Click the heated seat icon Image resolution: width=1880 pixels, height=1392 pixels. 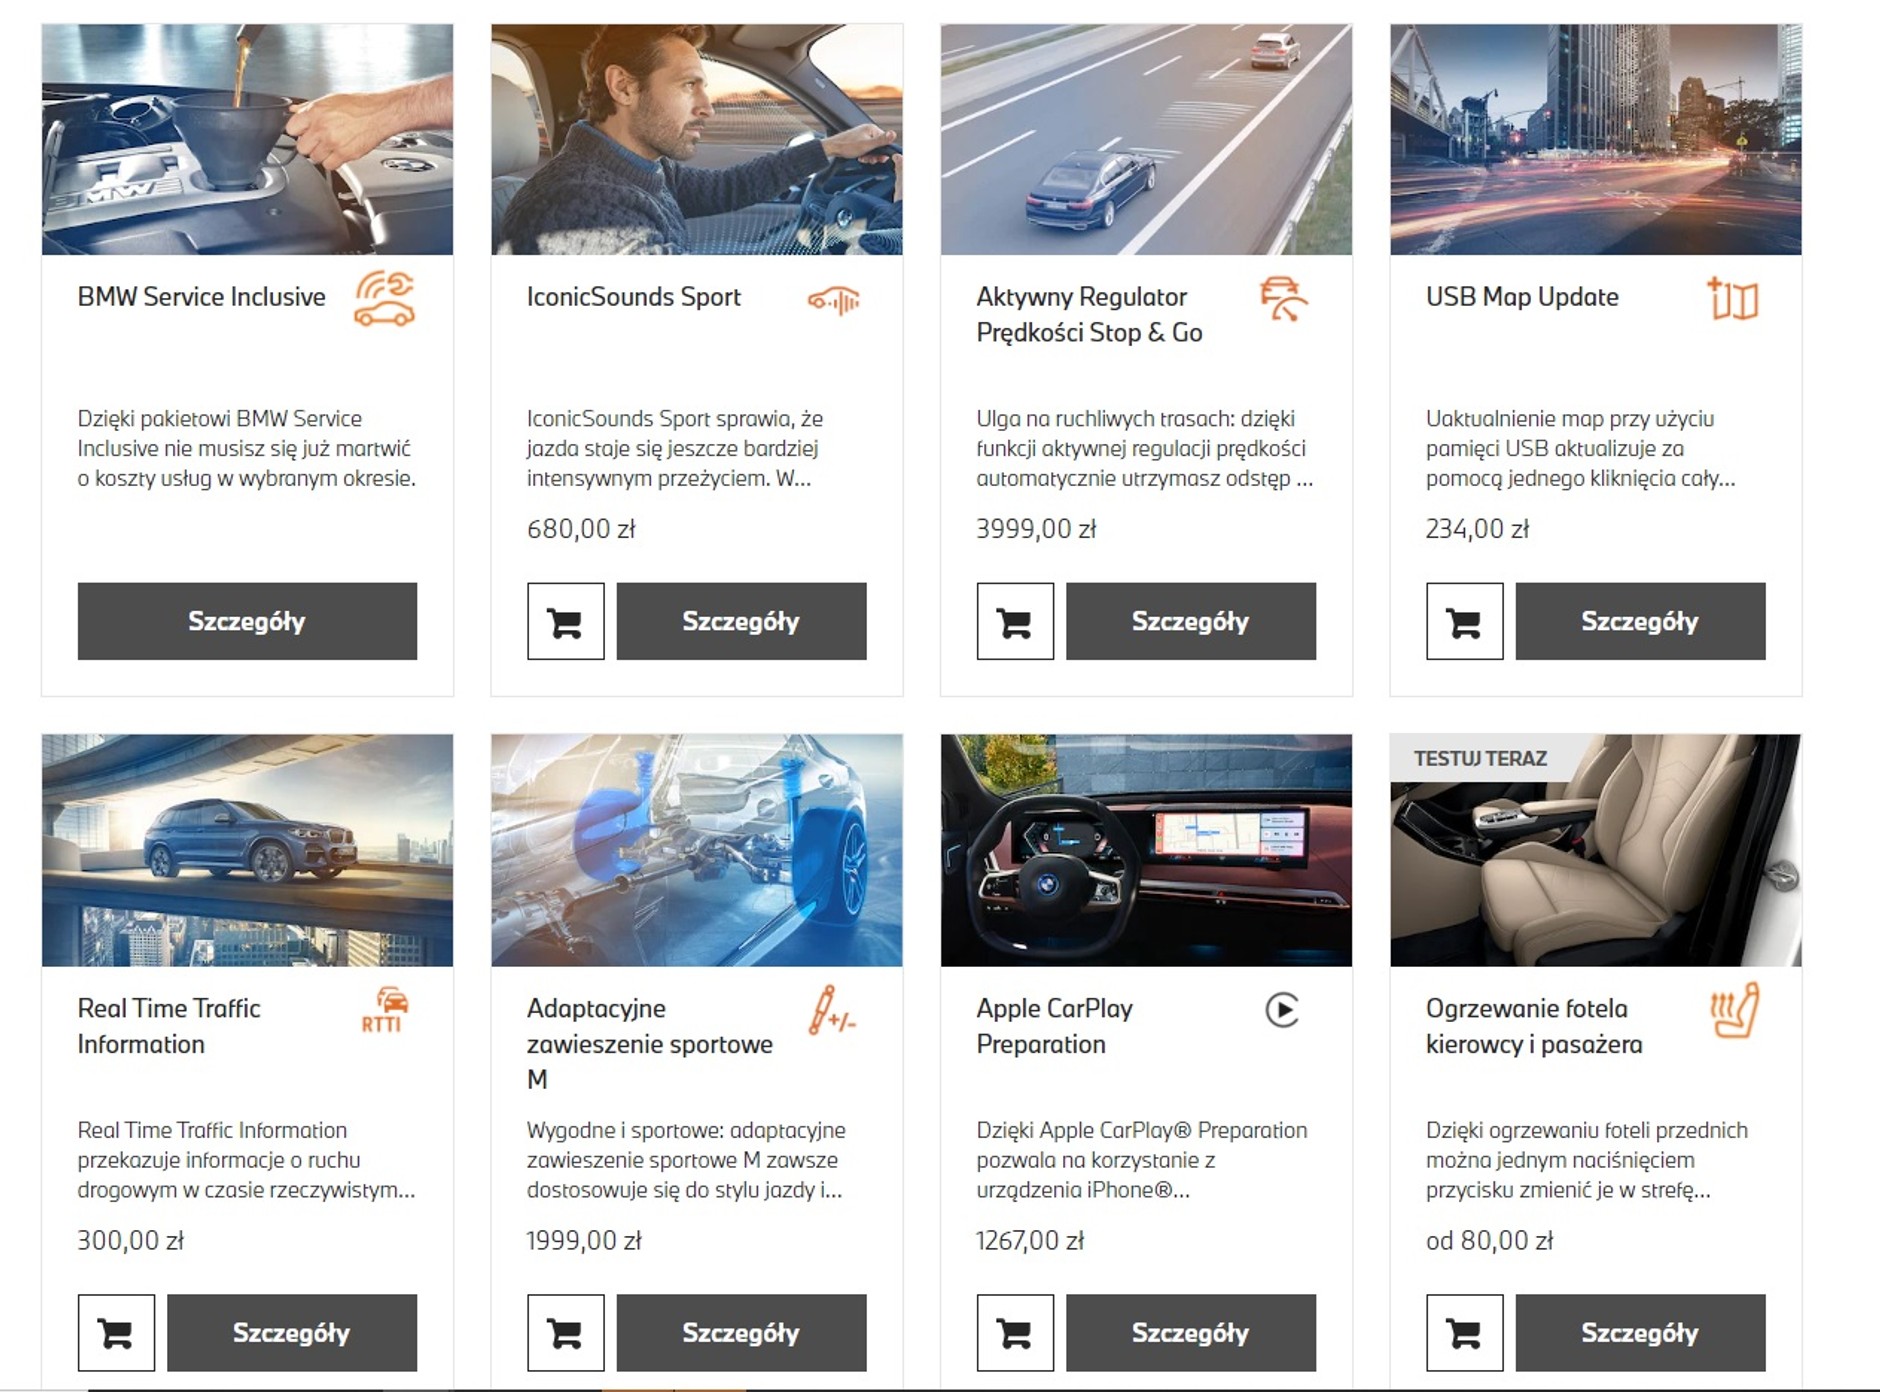1734,1010
